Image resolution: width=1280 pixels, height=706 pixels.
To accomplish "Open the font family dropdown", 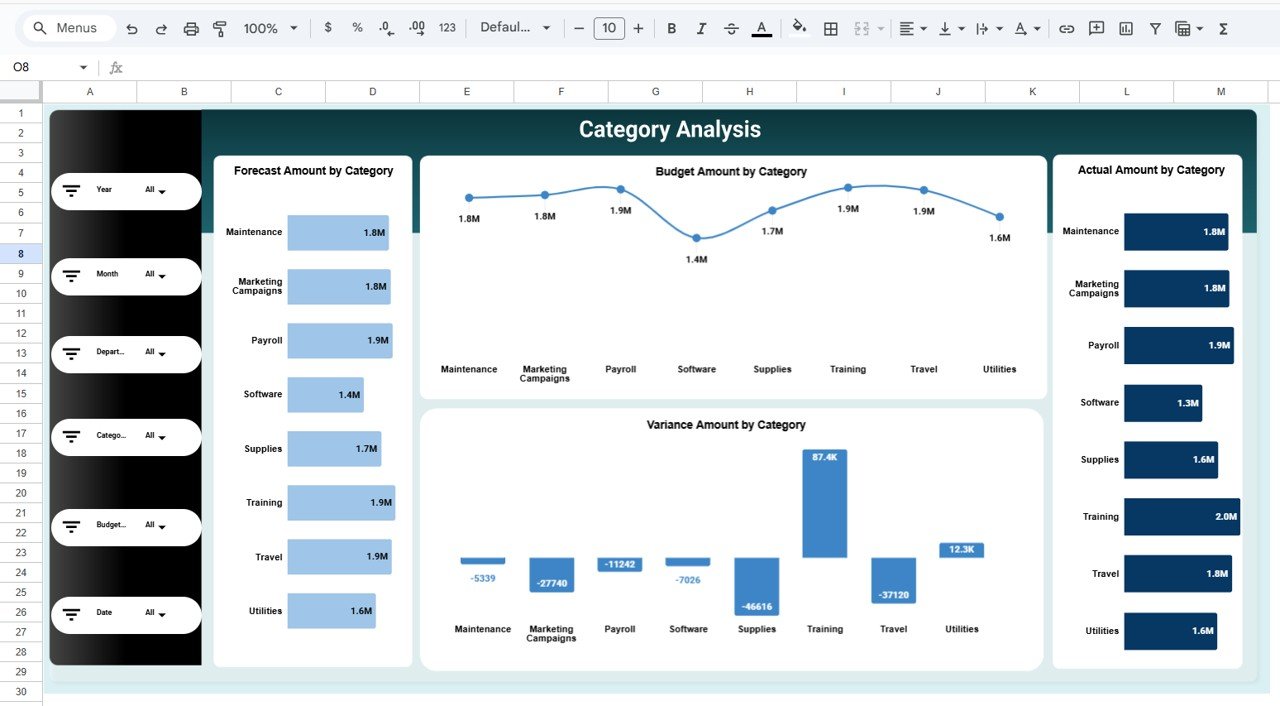I will point(515,28).
